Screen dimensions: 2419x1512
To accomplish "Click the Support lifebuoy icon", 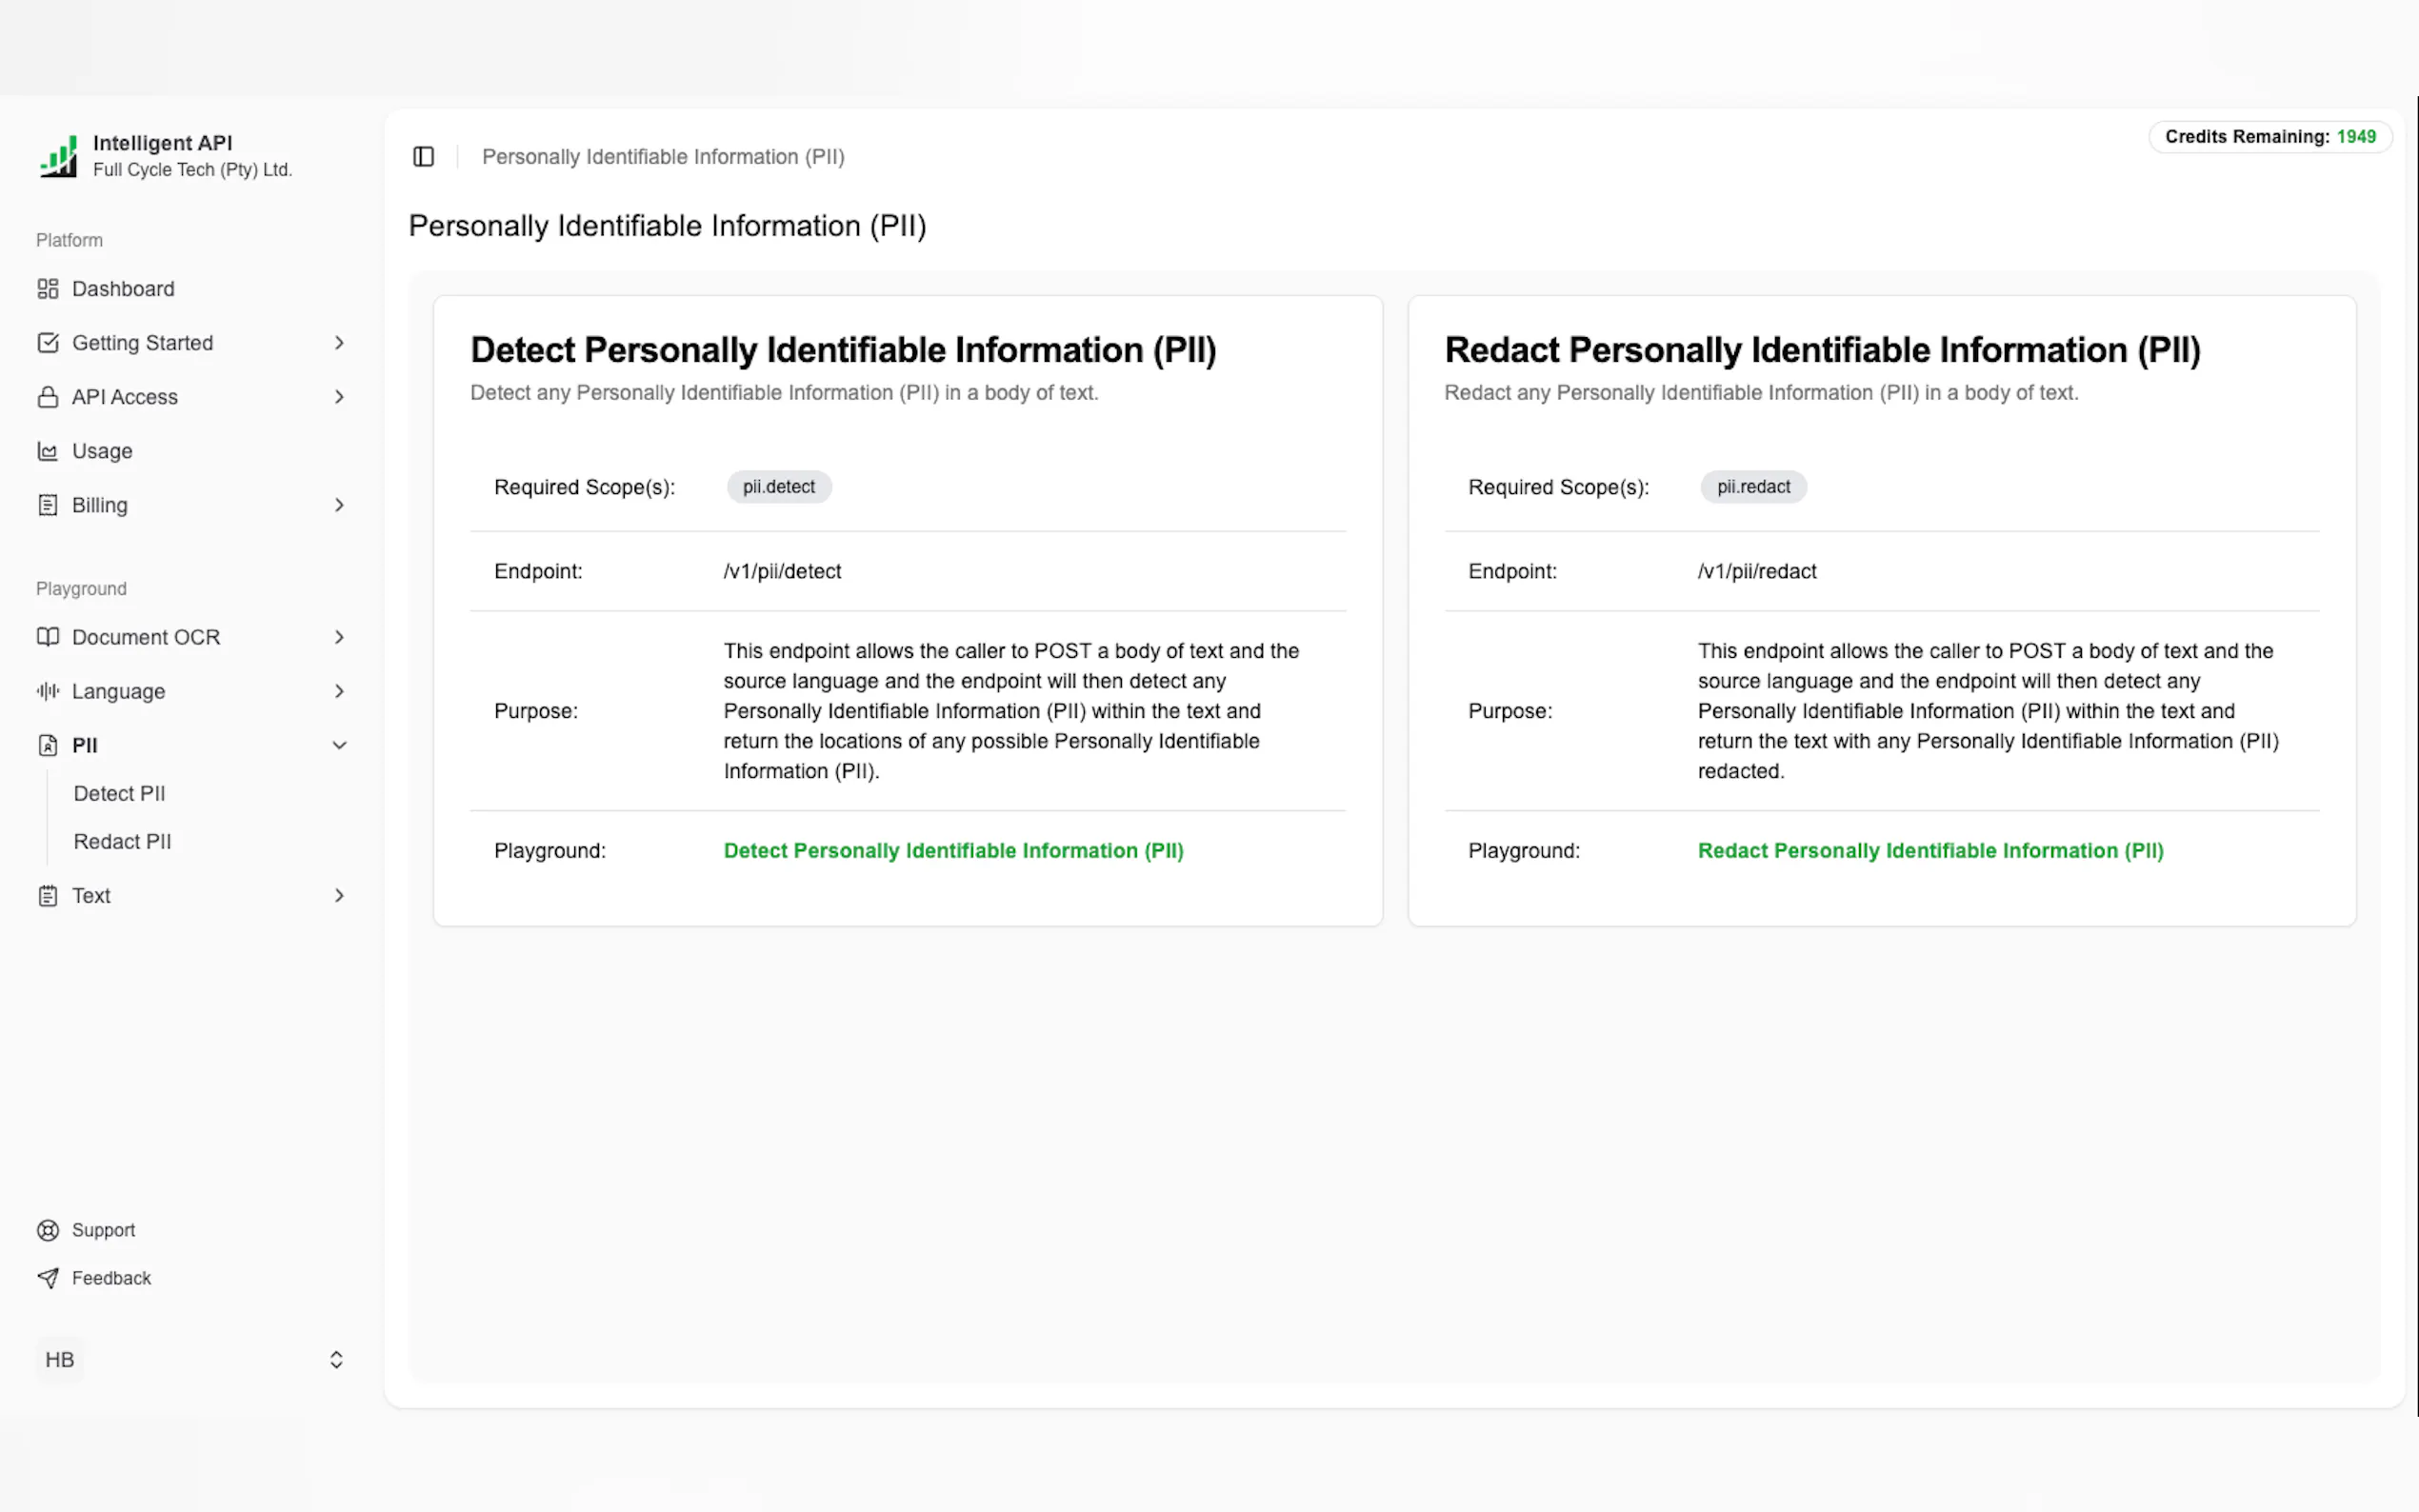I will click(47, 1230).
